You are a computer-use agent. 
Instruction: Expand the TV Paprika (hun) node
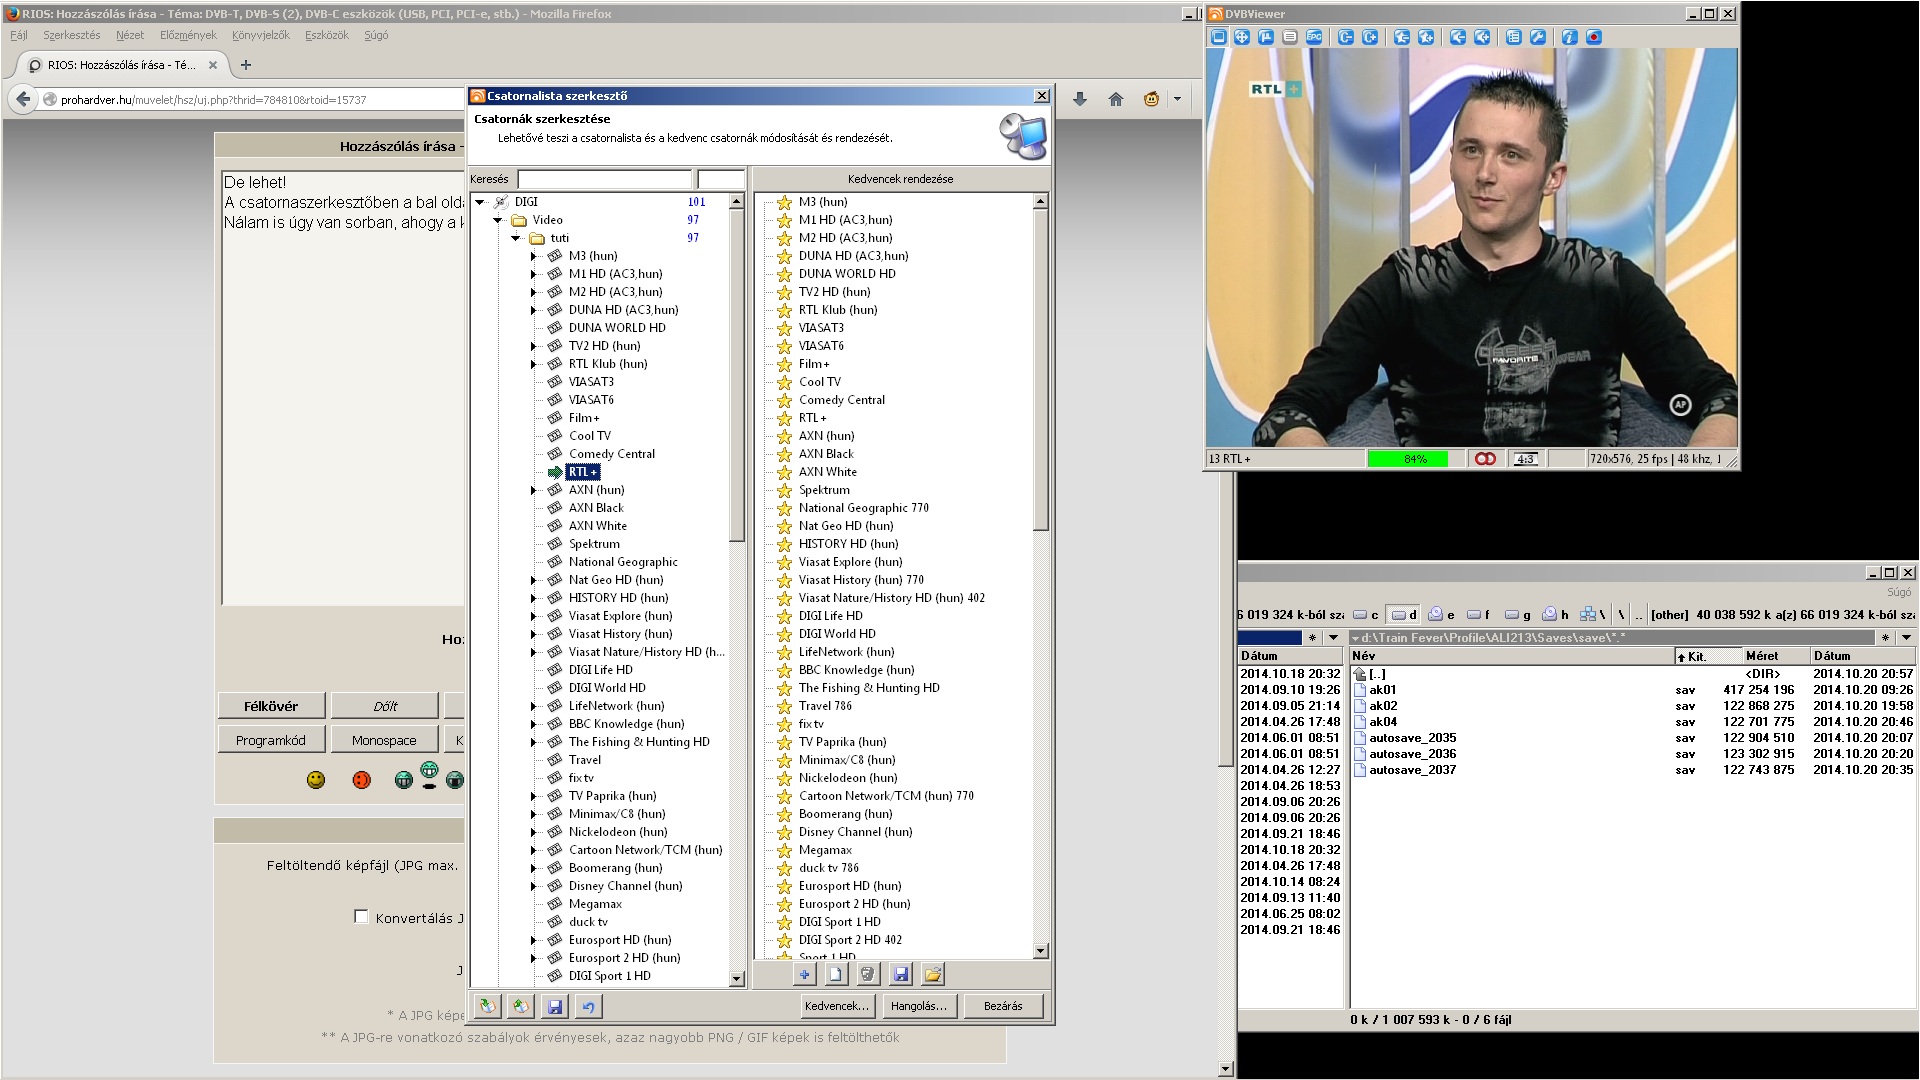point(534,796)
